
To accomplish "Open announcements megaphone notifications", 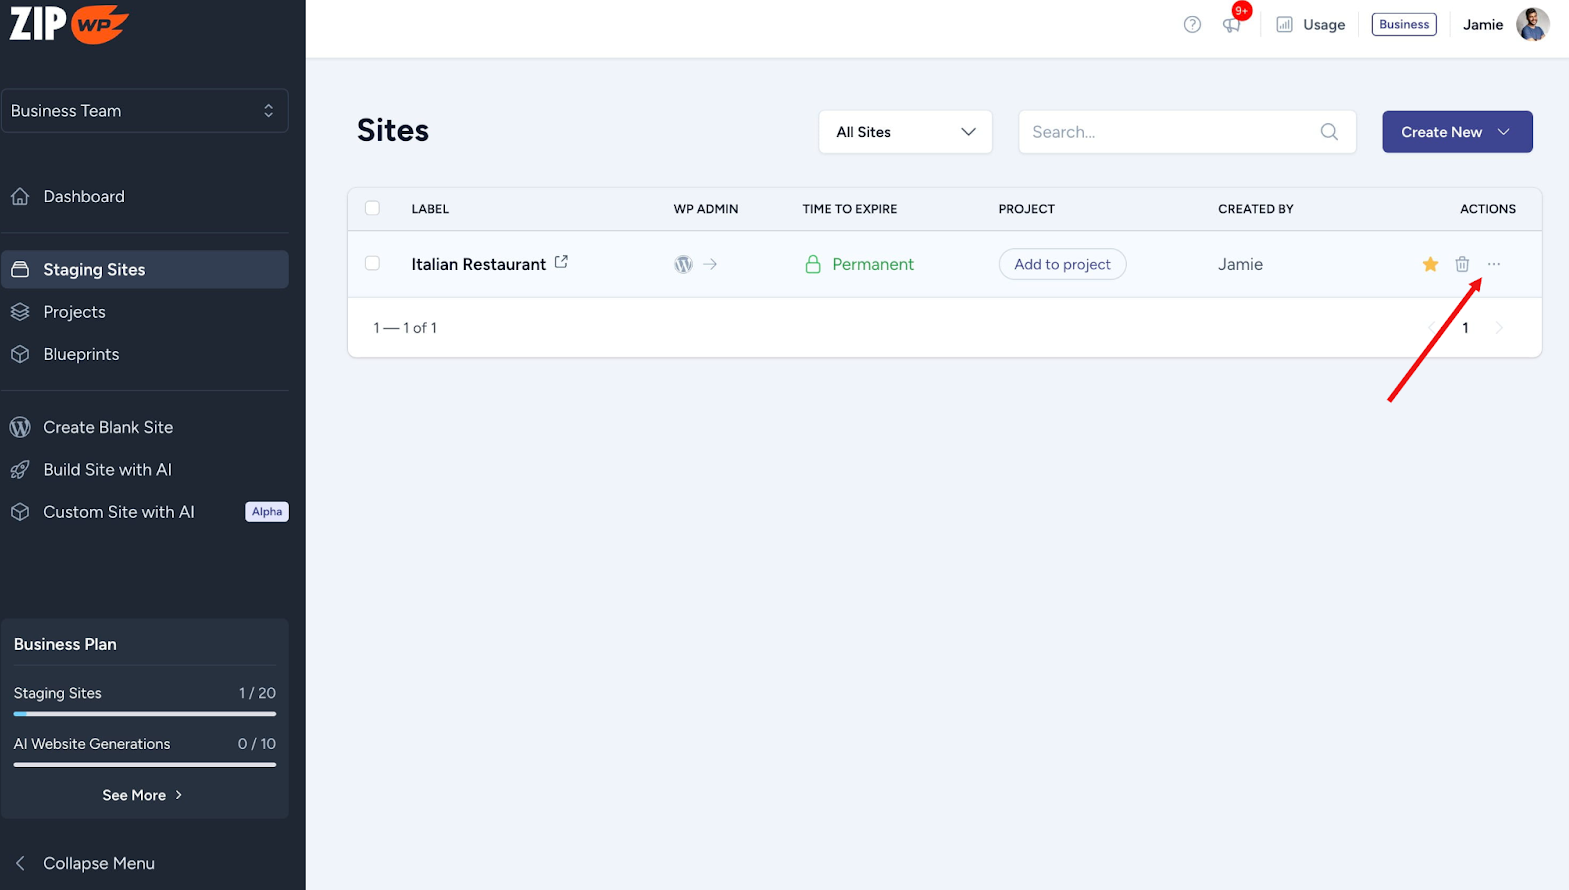I will tap(1231, 25).
